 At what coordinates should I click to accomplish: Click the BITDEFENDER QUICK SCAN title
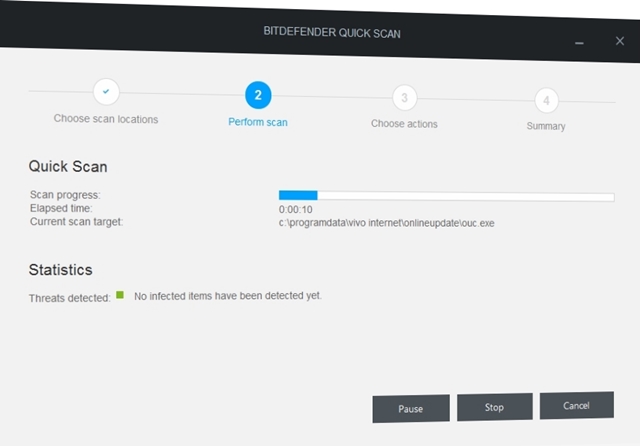pos(332,33)
